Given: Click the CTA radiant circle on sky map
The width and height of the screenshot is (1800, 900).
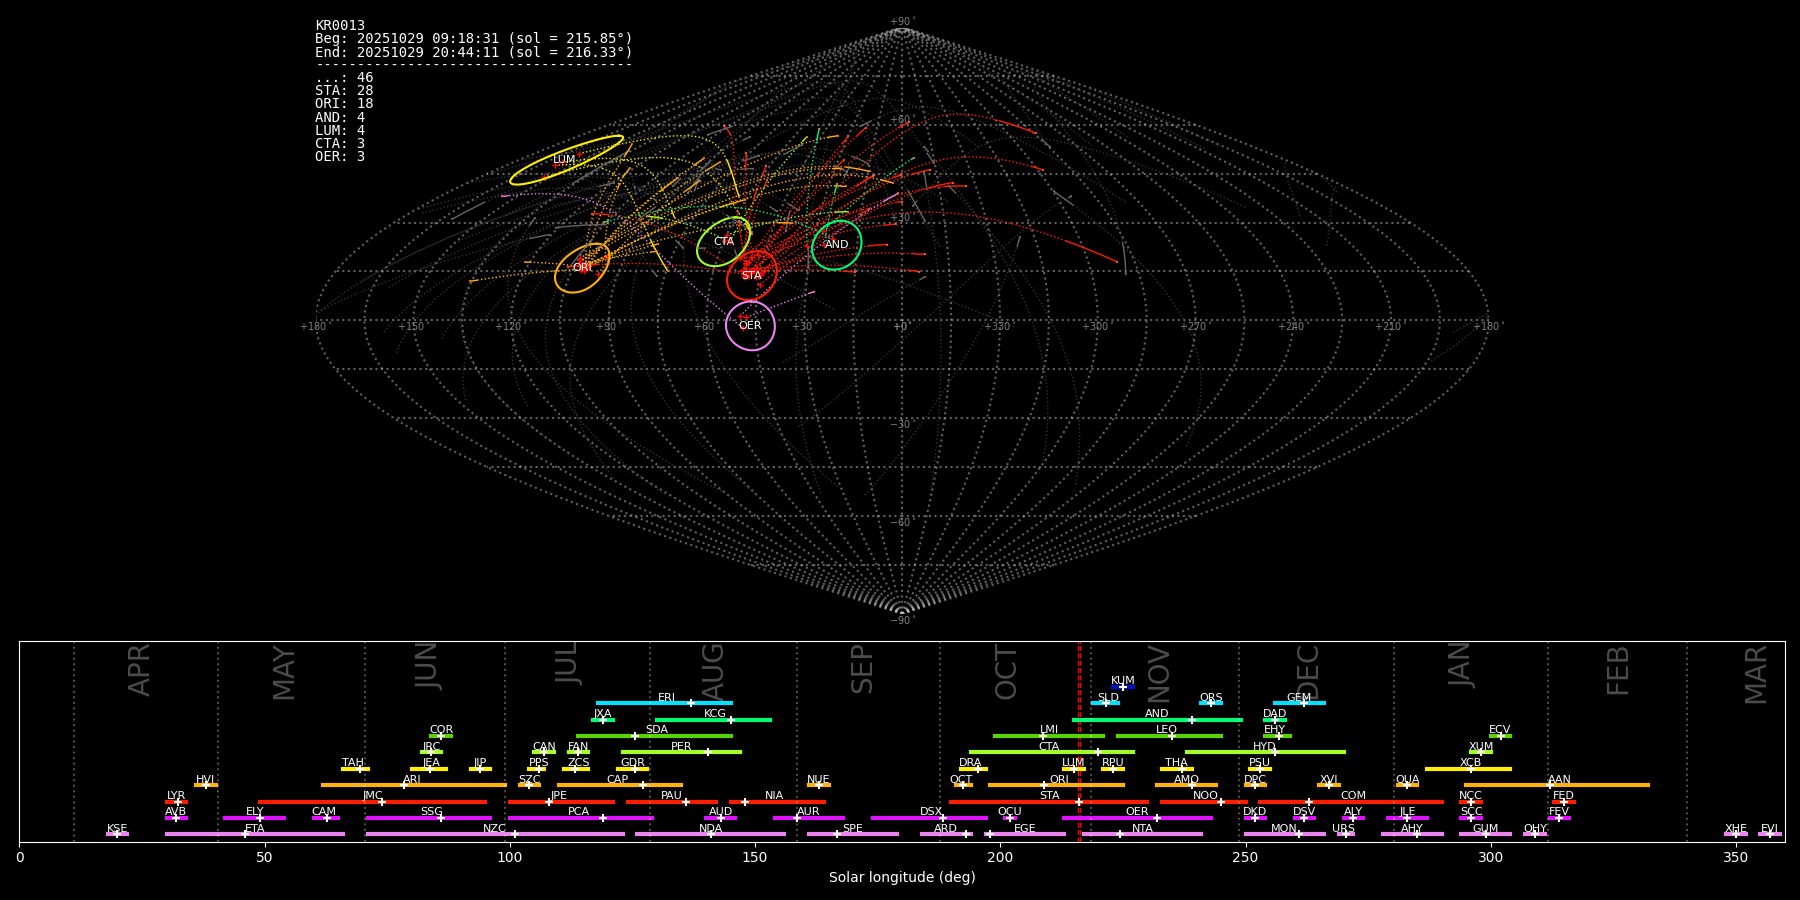Looking at the screenshot, I should pyautogui.click(x=723, y=242).
